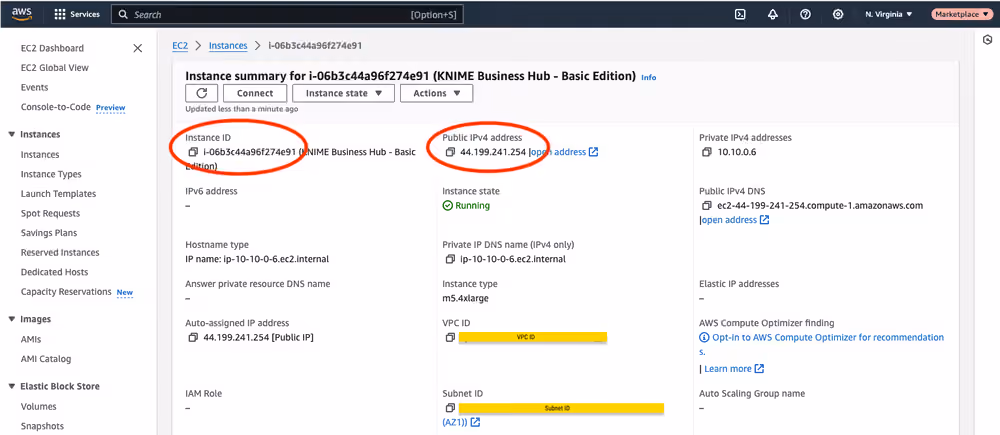Open the N. Virginia region dropdown

pyautogui.click(x=888, y=14)
